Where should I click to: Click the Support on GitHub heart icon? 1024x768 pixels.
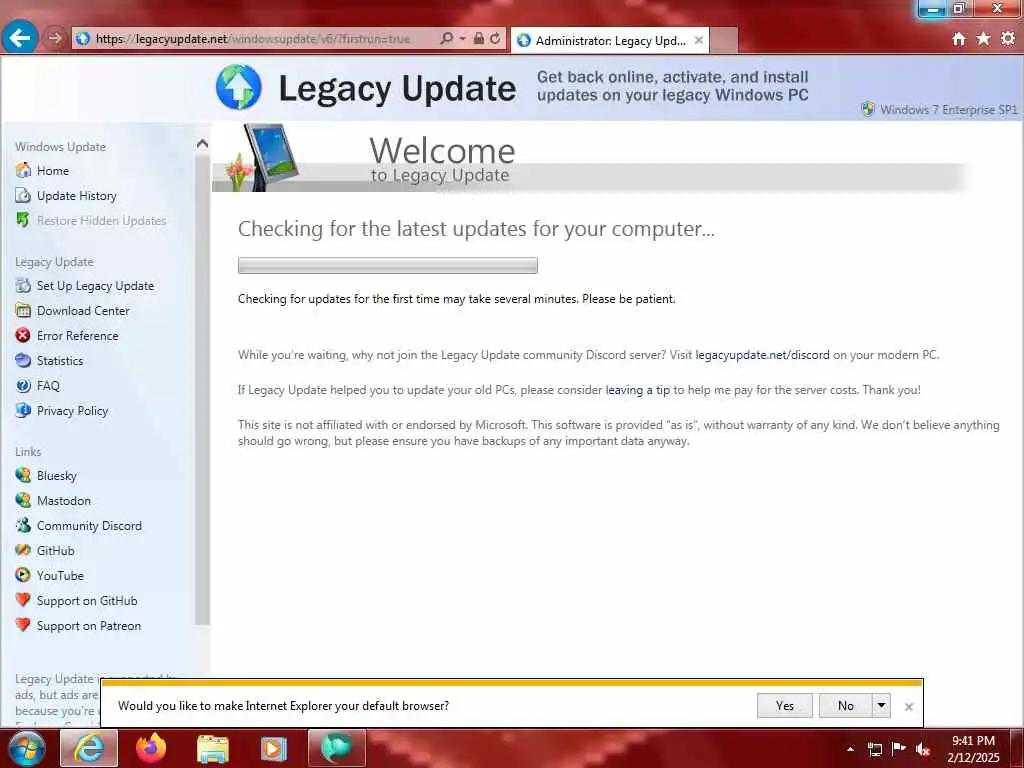(23, 600)
